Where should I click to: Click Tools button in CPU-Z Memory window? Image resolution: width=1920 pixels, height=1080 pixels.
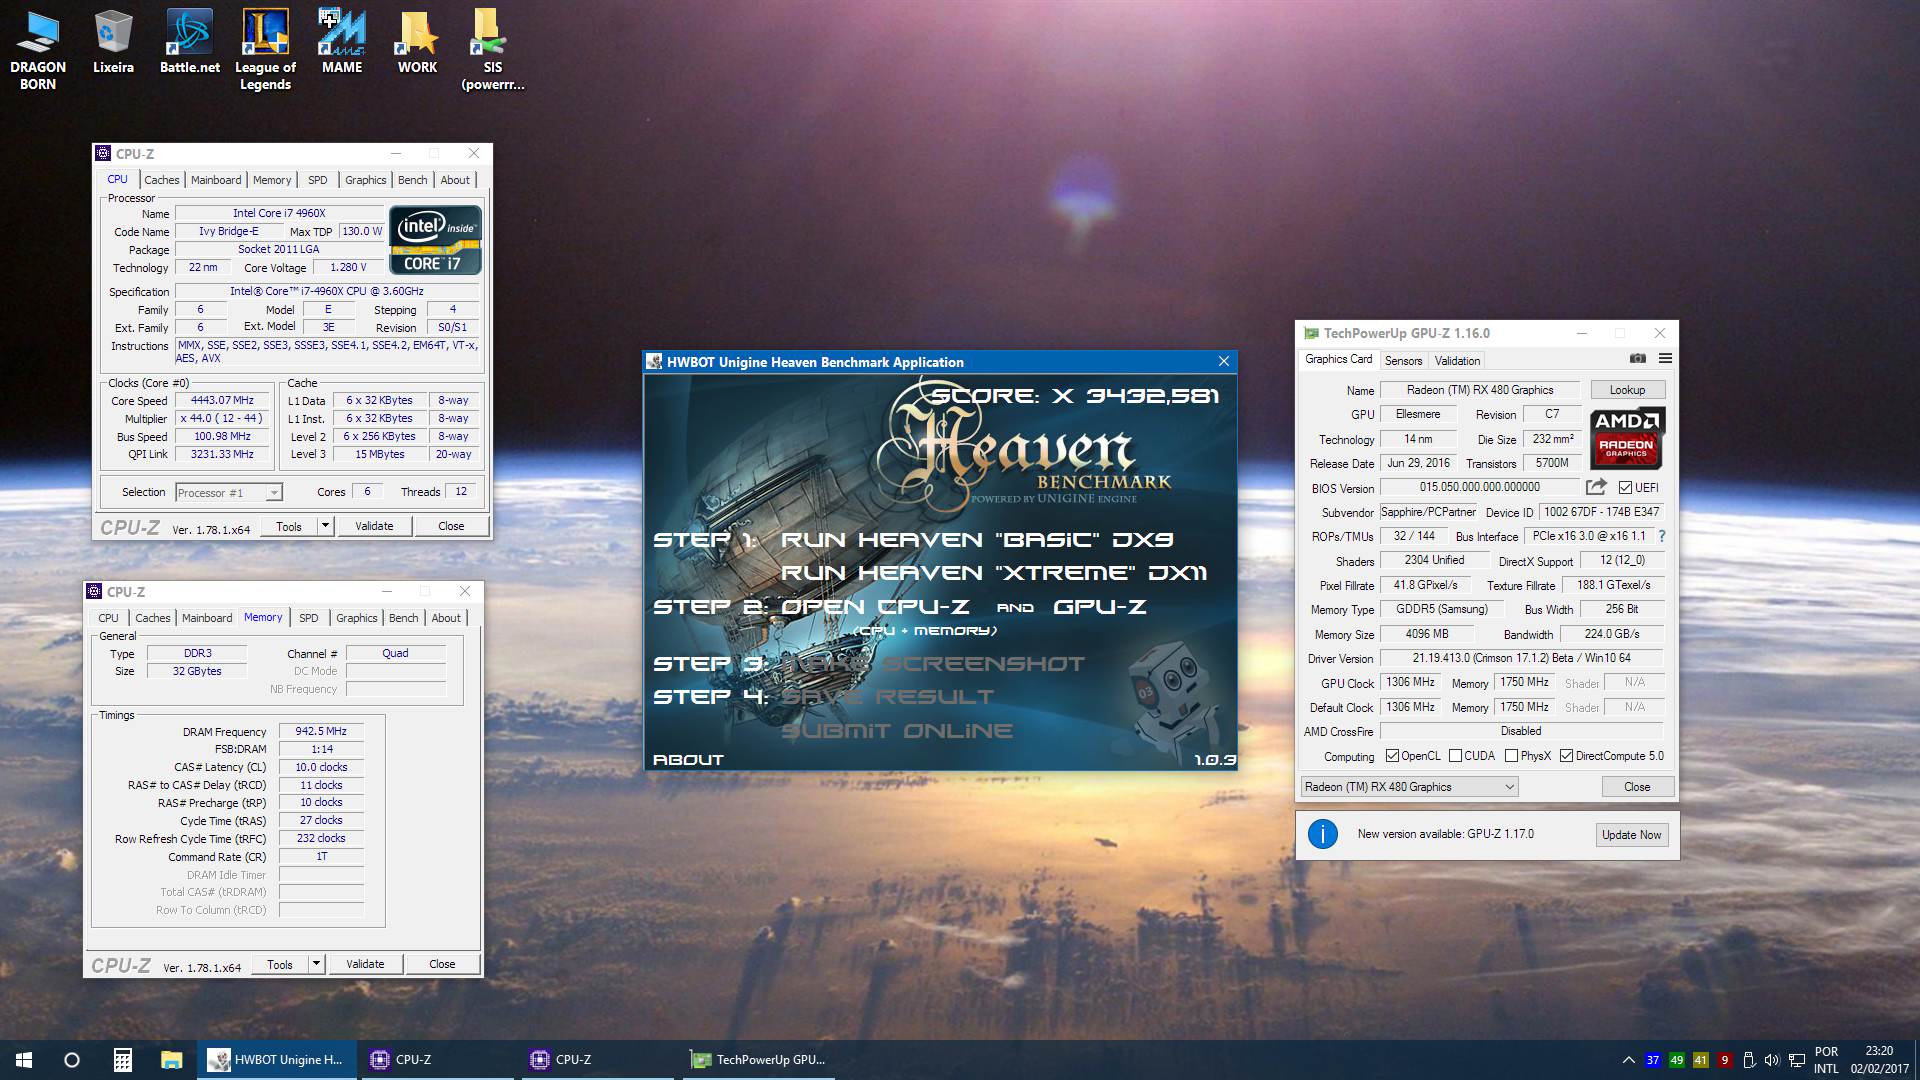click(280, 964)
